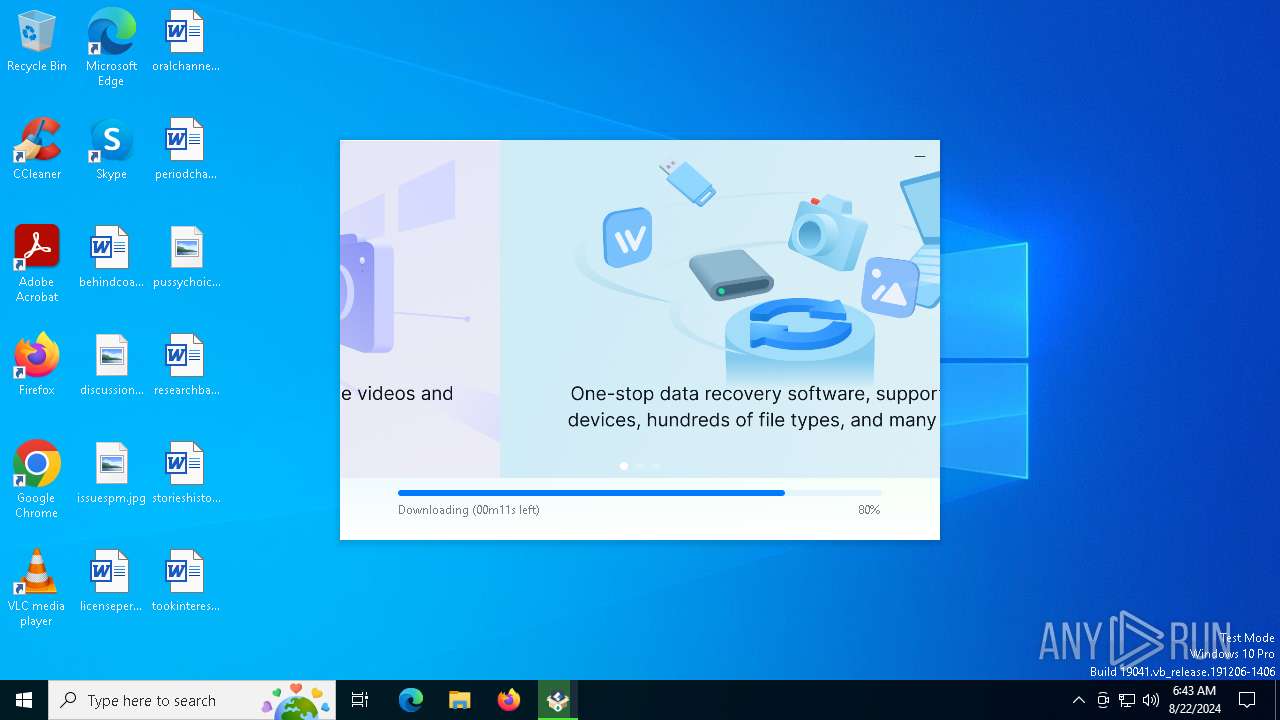The width and height of the screenshot is (1280, 720).
Task: Click the taskbar search box
Action: click(192, 700)
